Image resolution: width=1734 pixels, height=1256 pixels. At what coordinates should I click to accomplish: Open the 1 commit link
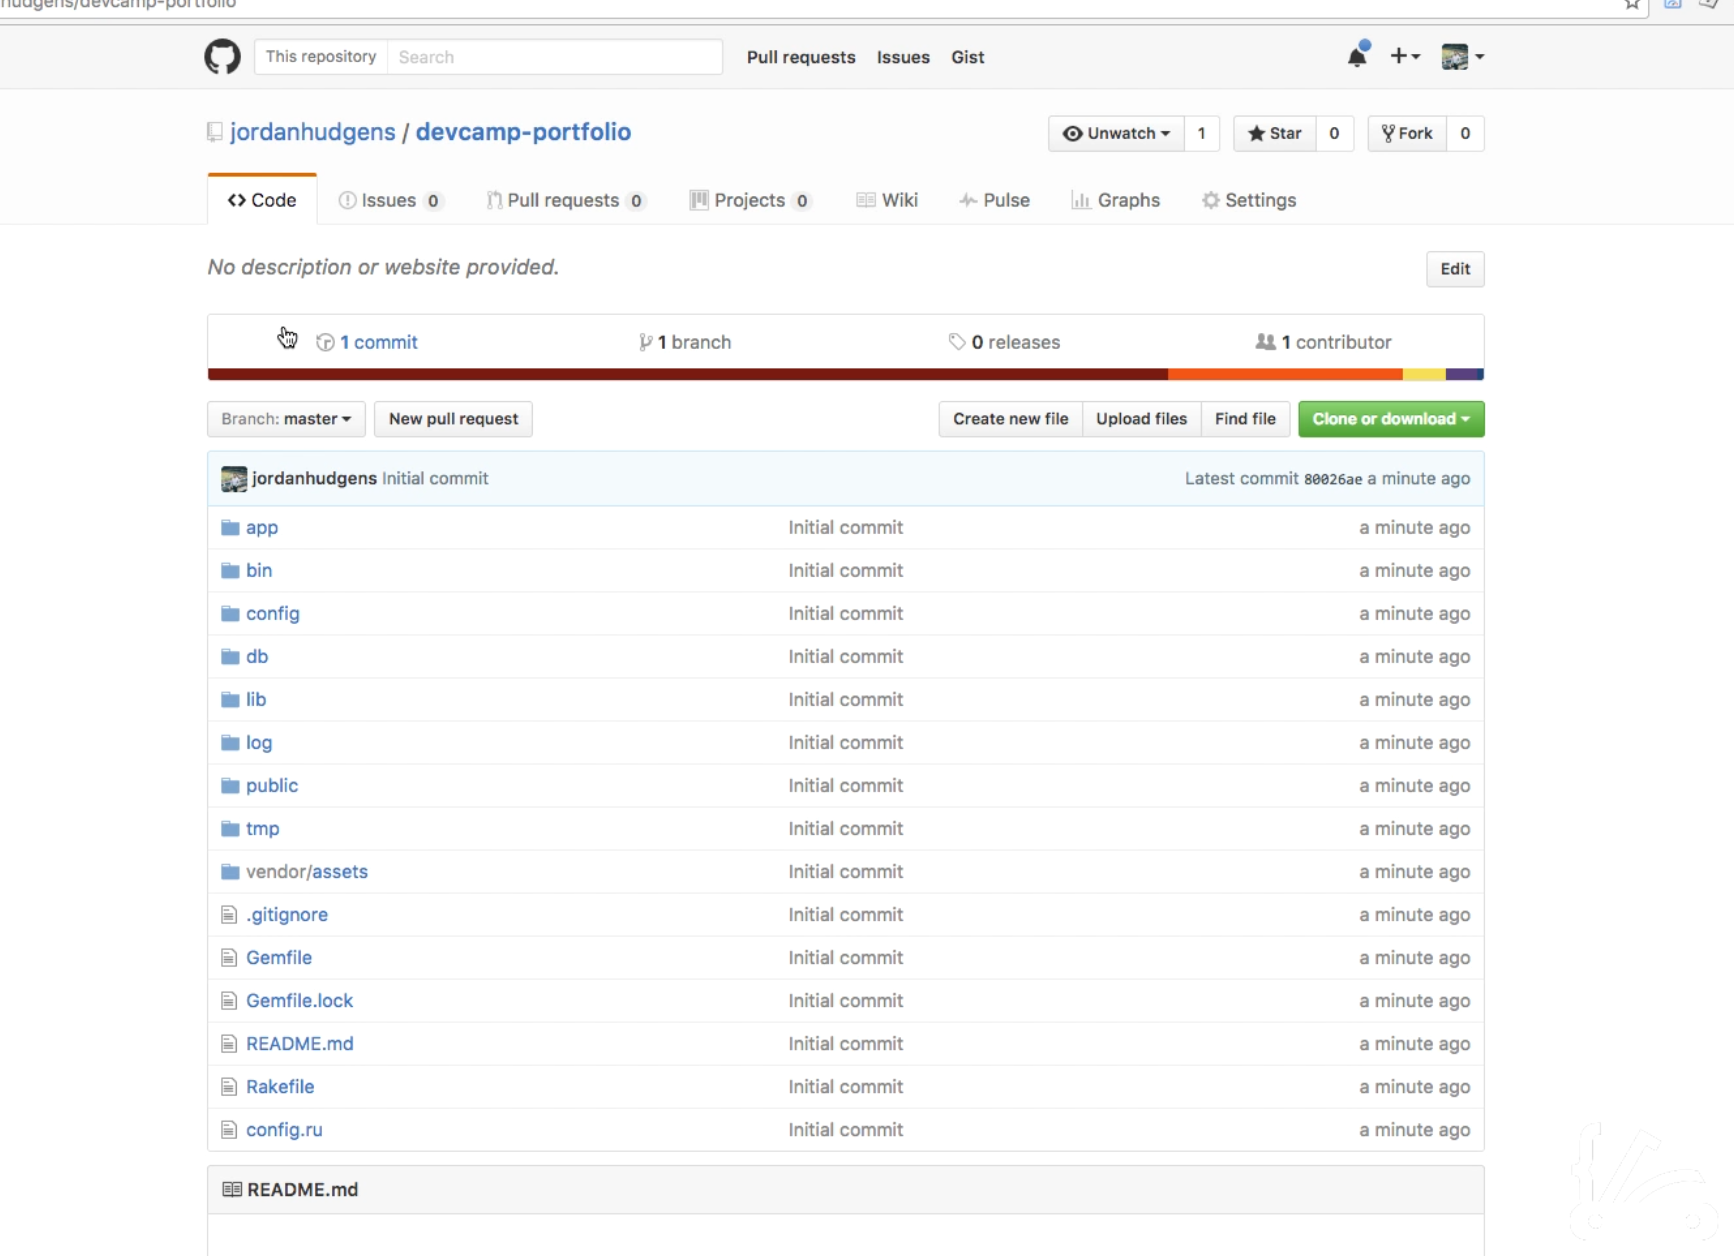pyautogui.click(x=378, y=342)
